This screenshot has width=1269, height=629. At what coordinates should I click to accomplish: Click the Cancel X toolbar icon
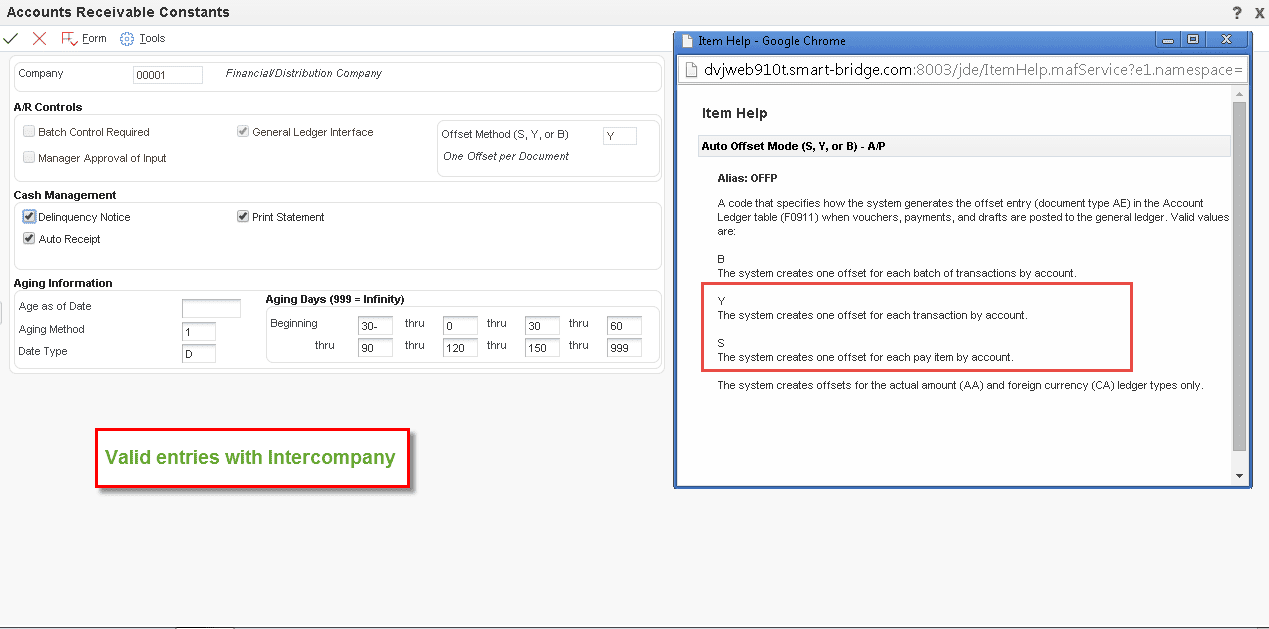[39, 39]
